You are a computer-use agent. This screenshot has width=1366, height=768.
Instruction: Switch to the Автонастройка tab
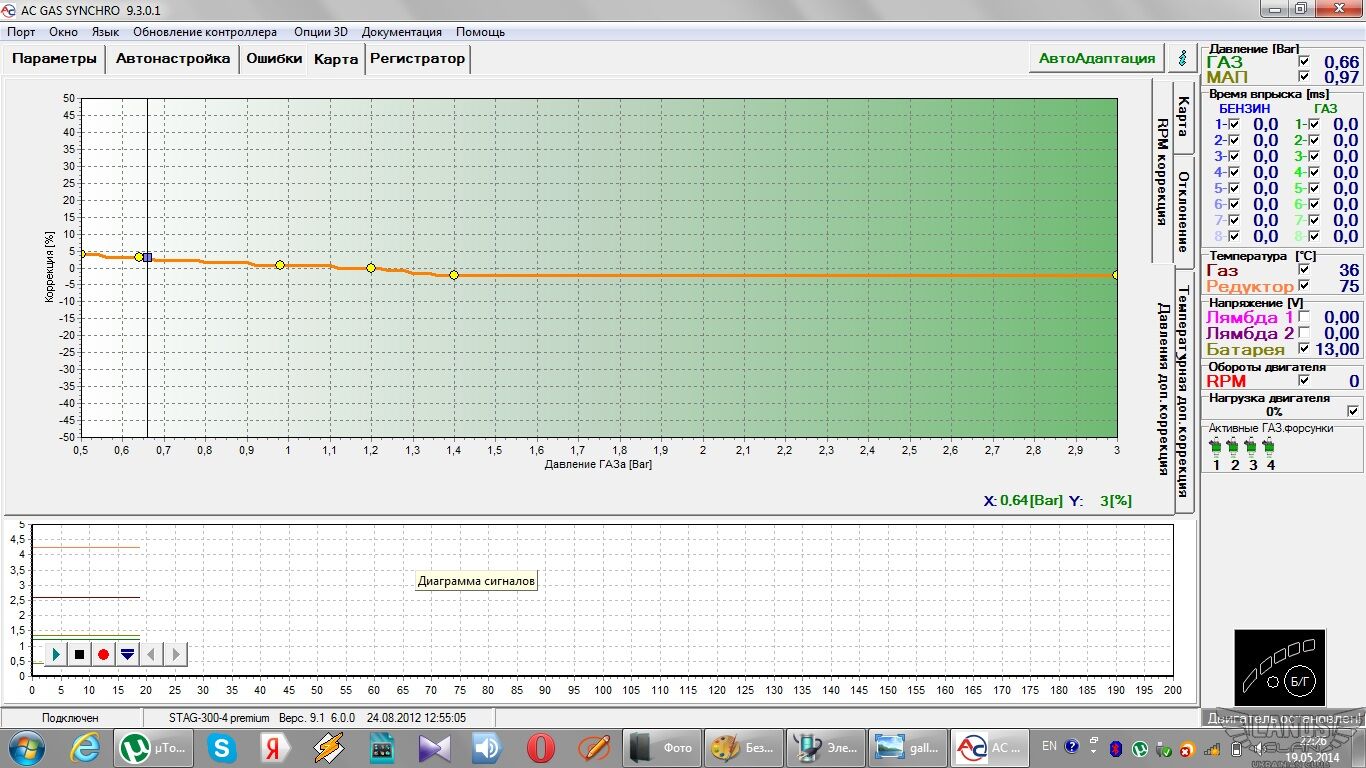point(173,59)
